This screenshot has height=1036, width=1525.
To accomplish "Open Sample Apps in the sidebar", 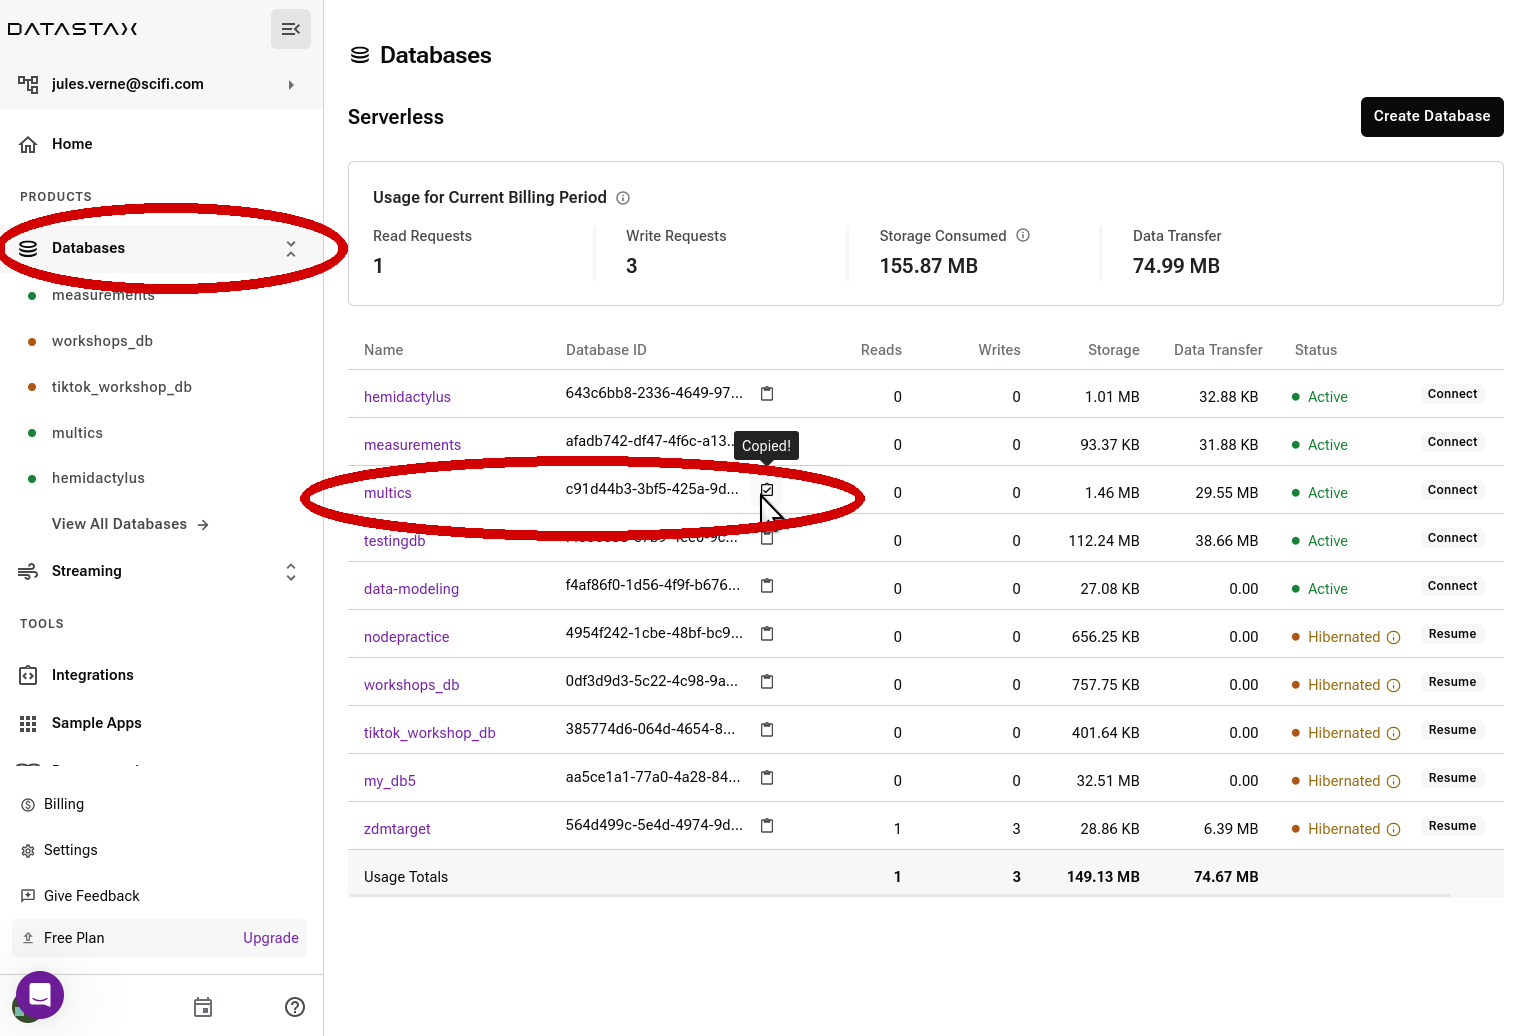I will [97, 723].
